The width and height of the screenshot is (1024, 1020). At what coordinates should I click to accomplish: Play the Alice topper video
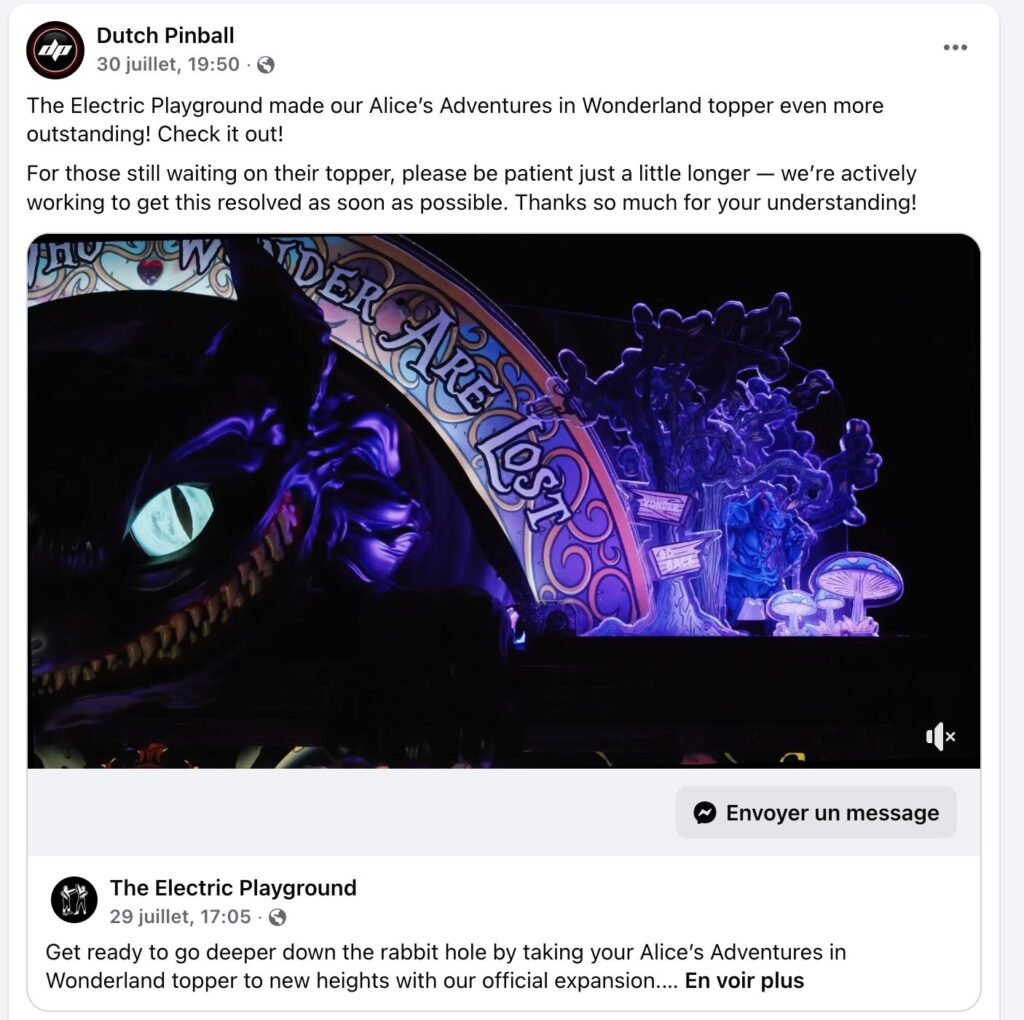click(504, 501)
